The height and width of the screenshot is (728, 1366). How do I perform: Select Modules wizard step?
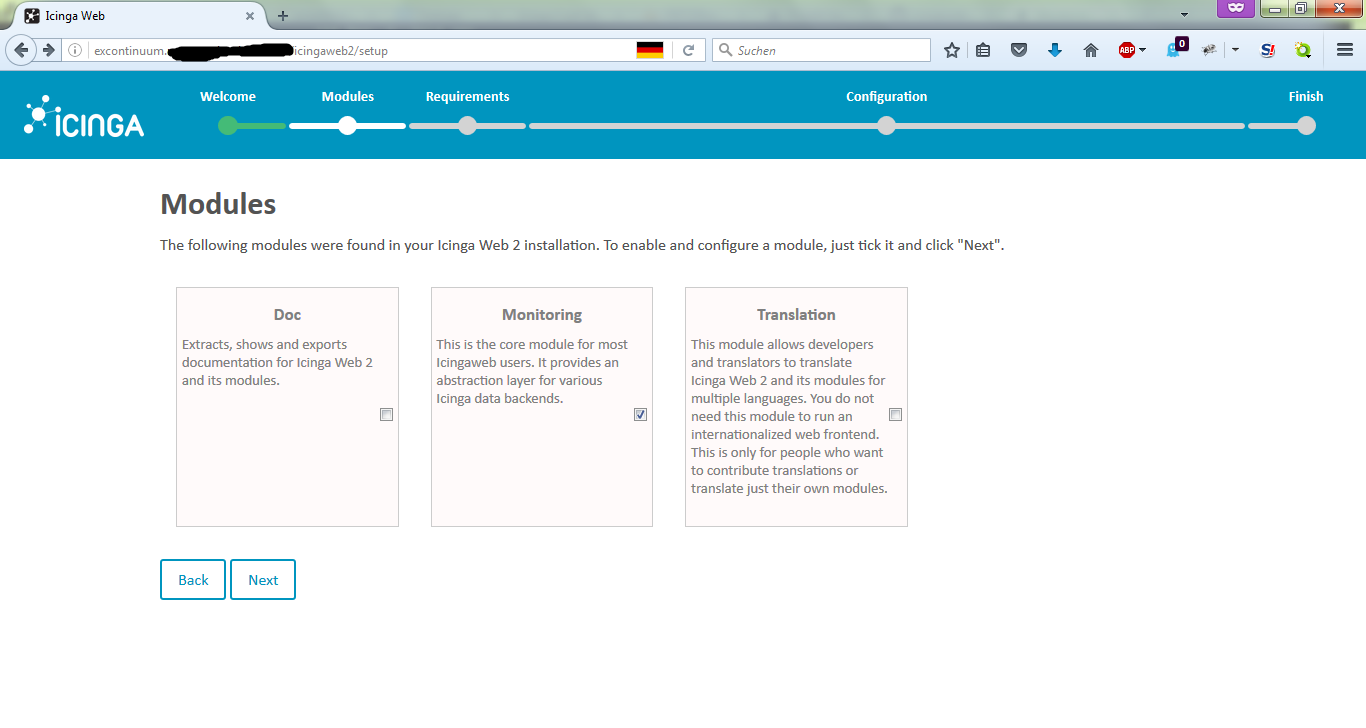coord(348,97)
